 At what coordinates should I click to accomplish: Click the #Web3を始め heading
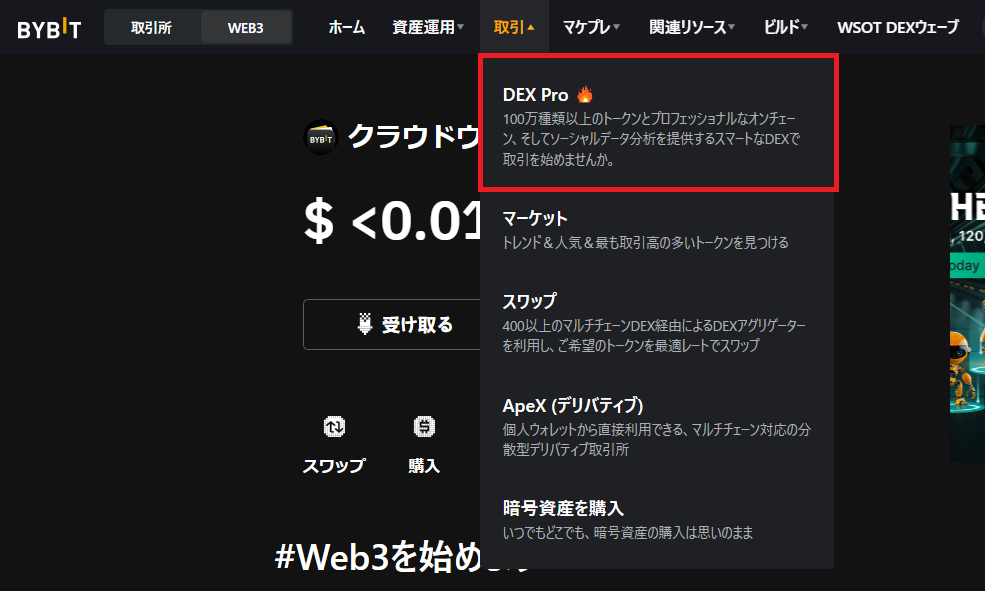pyautogui.click(x=378, y=556)
